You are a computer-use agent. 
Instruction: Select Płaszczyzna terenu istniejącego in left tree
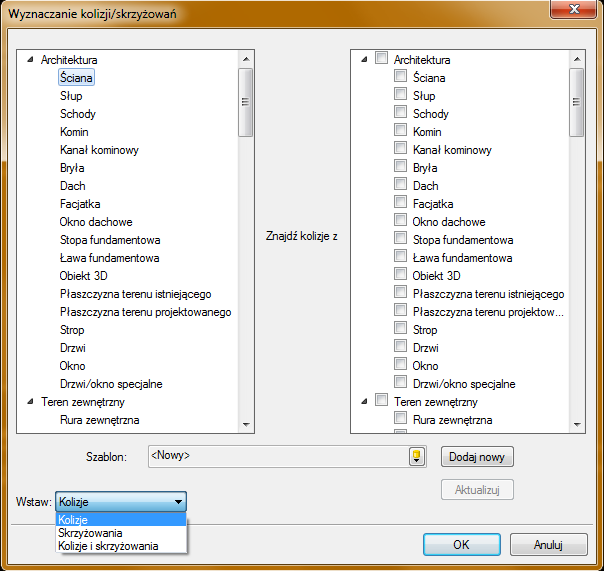(x=136, y=294)
